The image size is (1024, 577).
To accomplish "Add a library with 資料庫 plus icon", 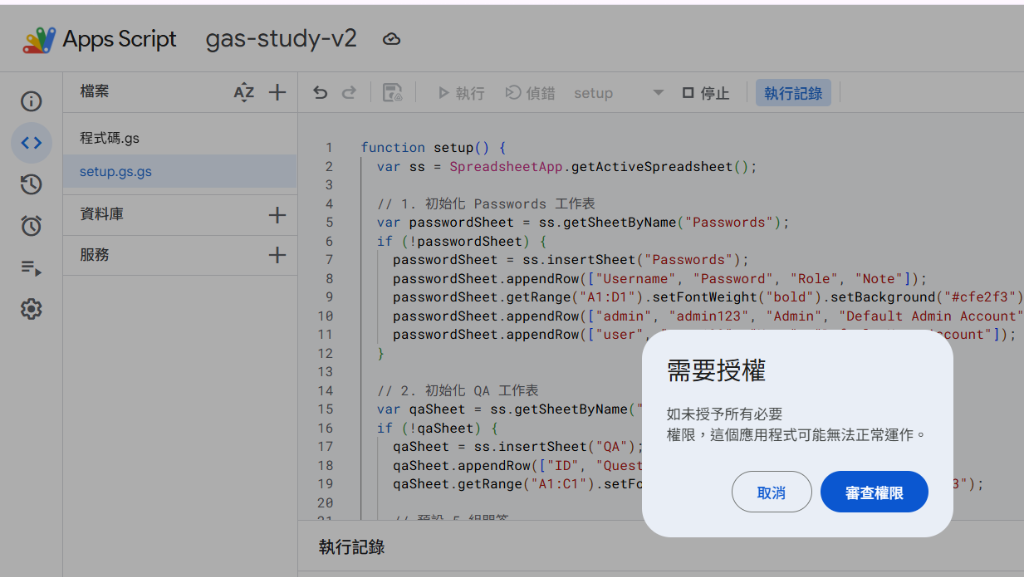I will coord(278,215).
